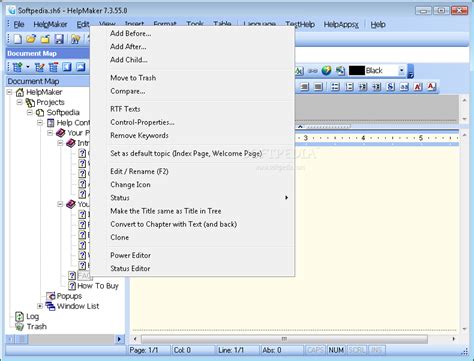Open the Status submenu arrow in context menu

pyautogui.click(x=286, y=198)
